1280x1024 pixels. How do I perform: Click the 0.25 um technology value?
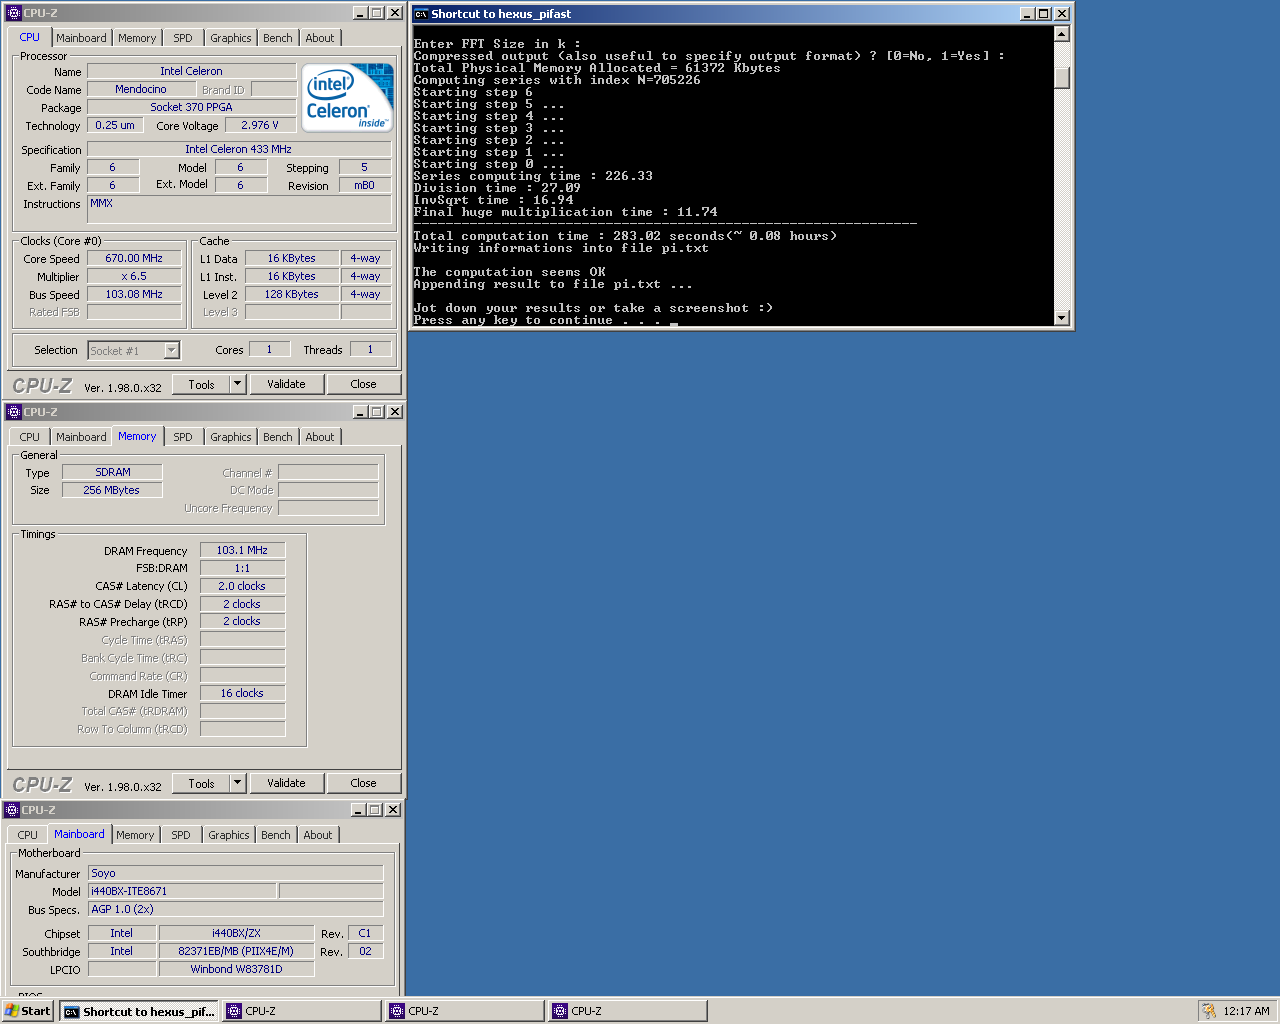[115, 125]
